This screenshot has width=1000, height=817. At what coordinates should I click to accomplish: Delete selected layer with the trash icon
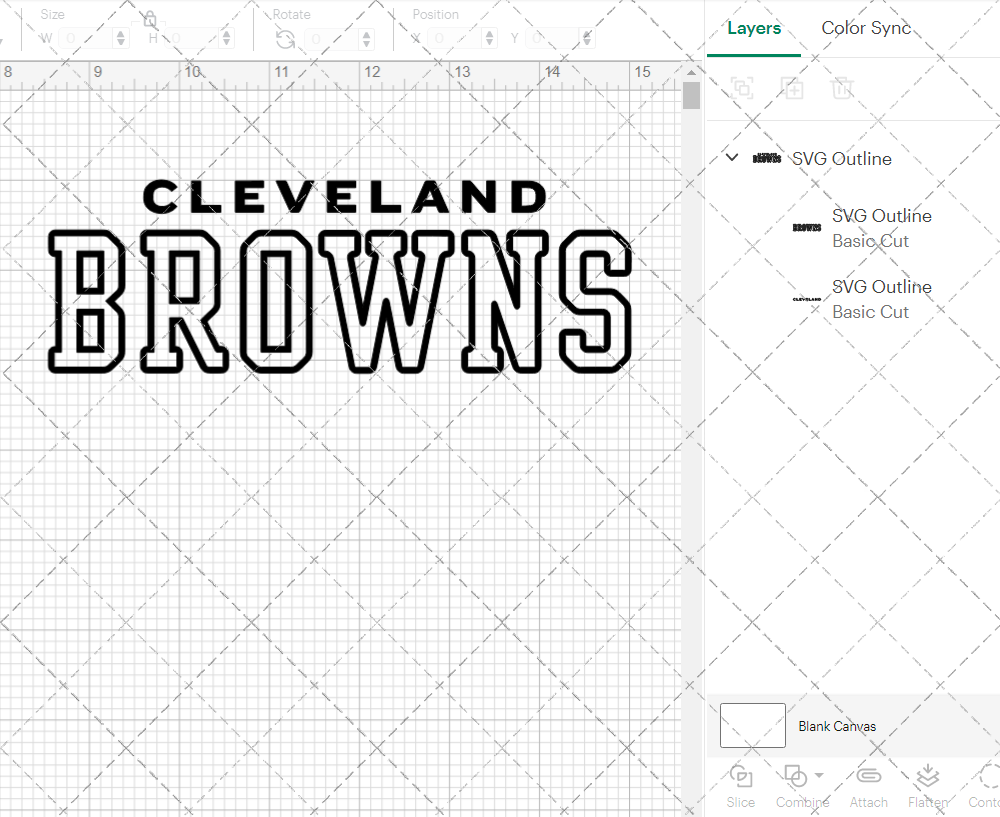click(842, 88)
